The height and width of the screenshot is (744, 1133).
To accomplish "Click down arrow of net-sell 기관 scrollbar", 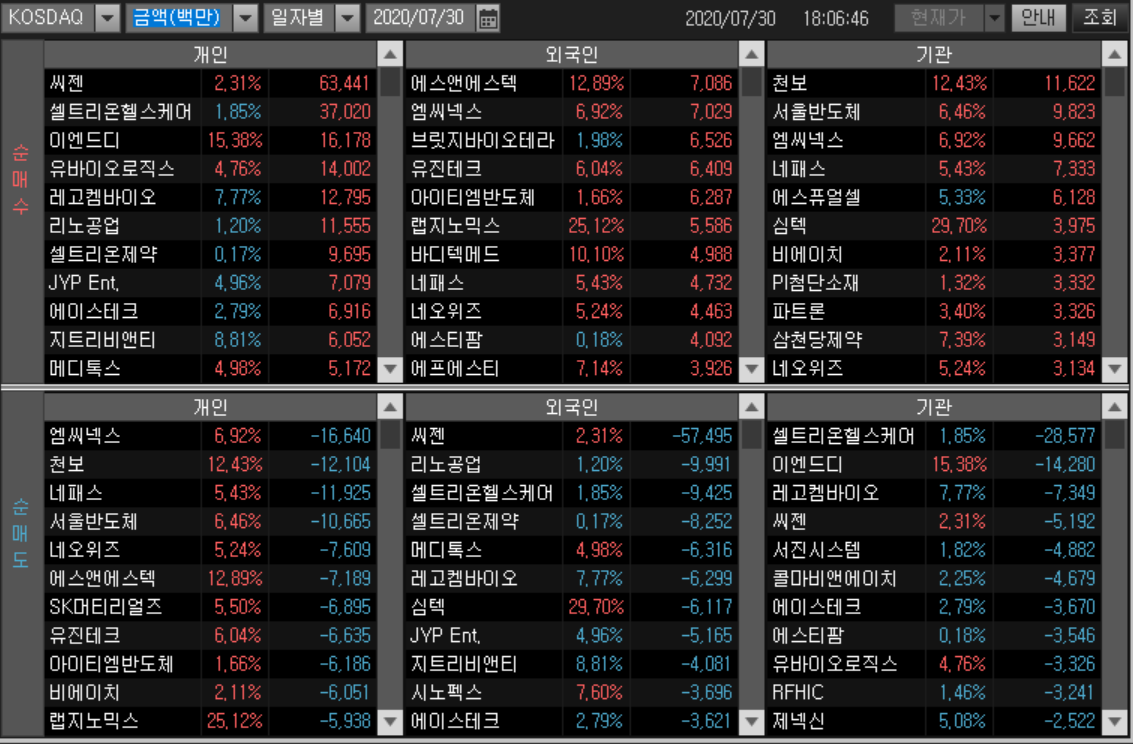I will click(x=1114, y=721).
